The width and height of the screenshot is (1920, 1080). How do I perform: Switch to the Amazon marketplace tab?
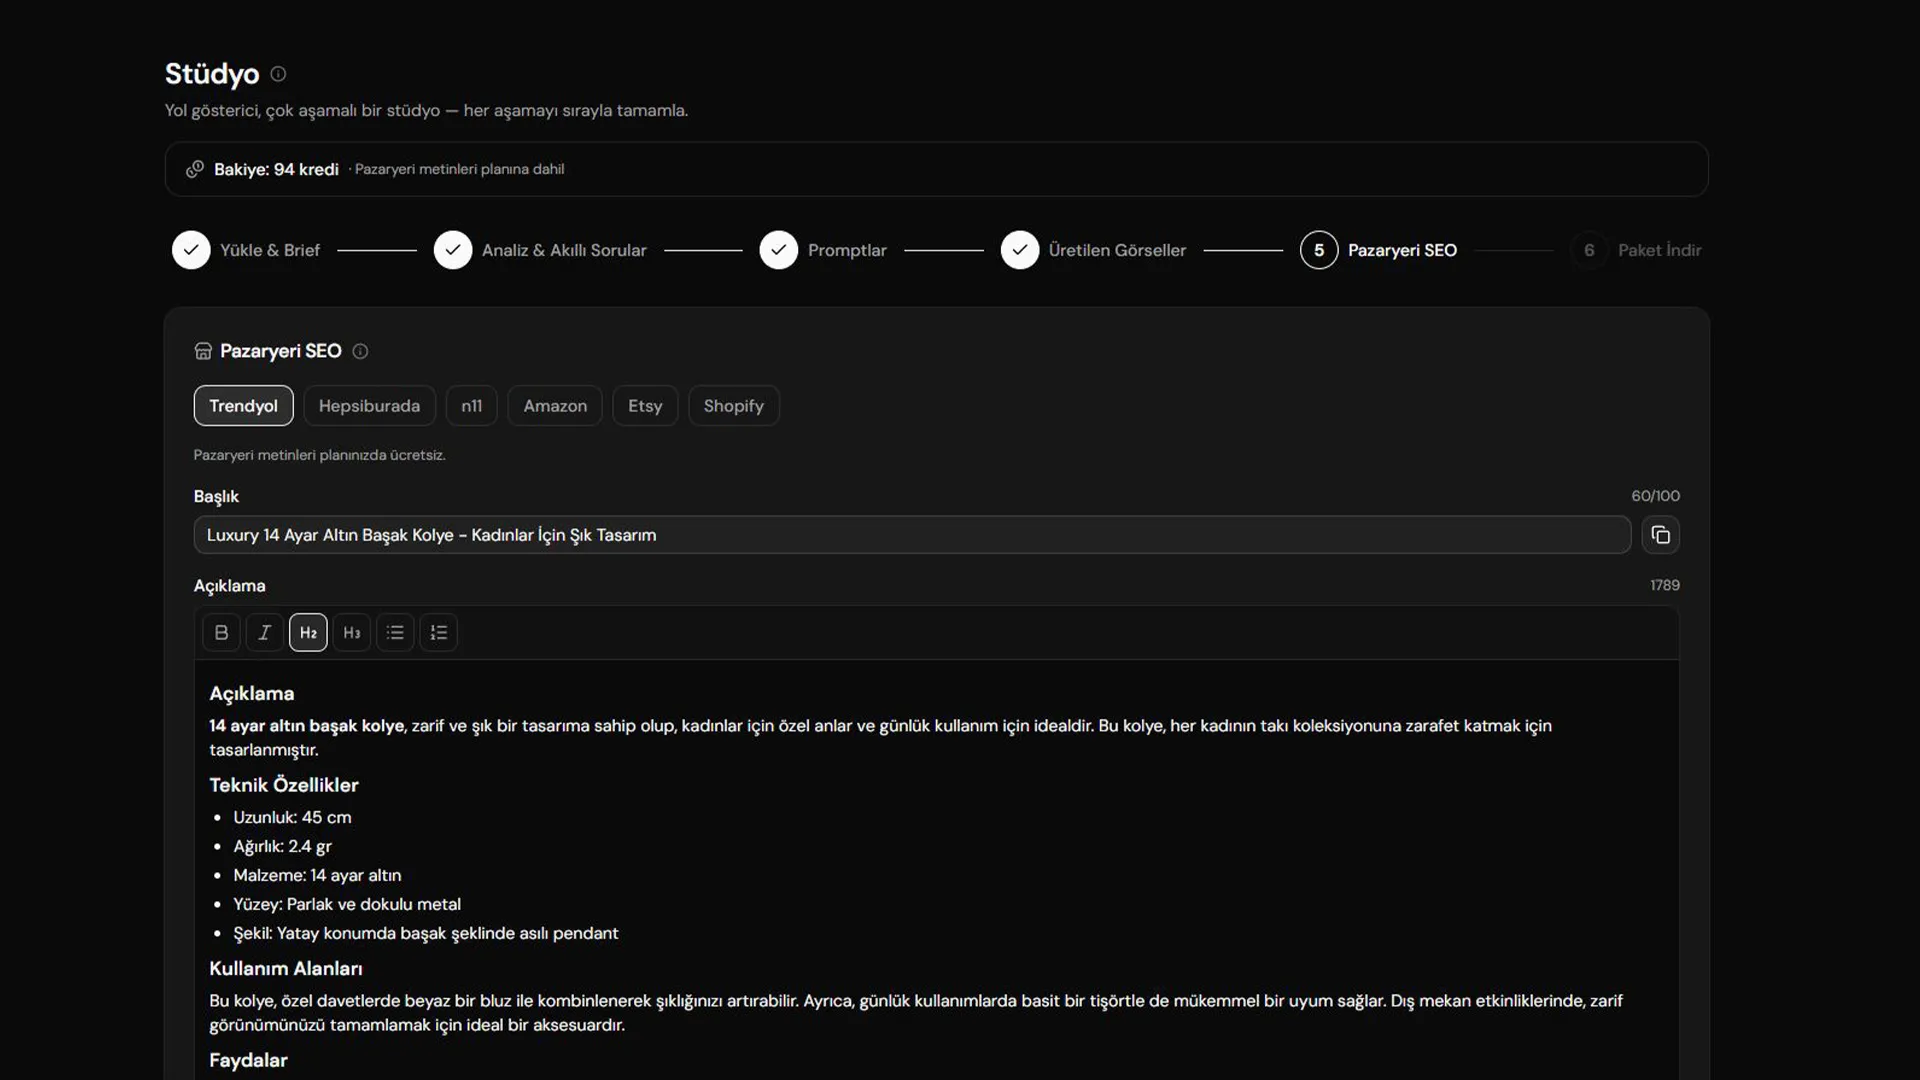[555, 405]
